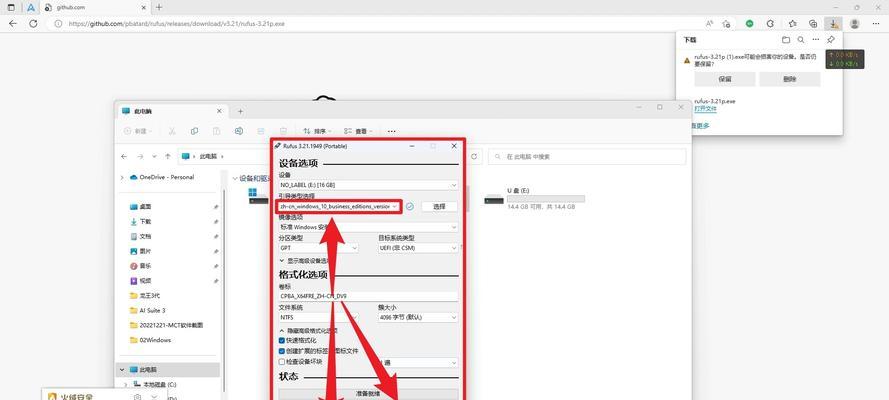Open the 新建 menu in File Explorer
Image resolution: width=889 pixels, height=400 pixels.
(138, 131)
